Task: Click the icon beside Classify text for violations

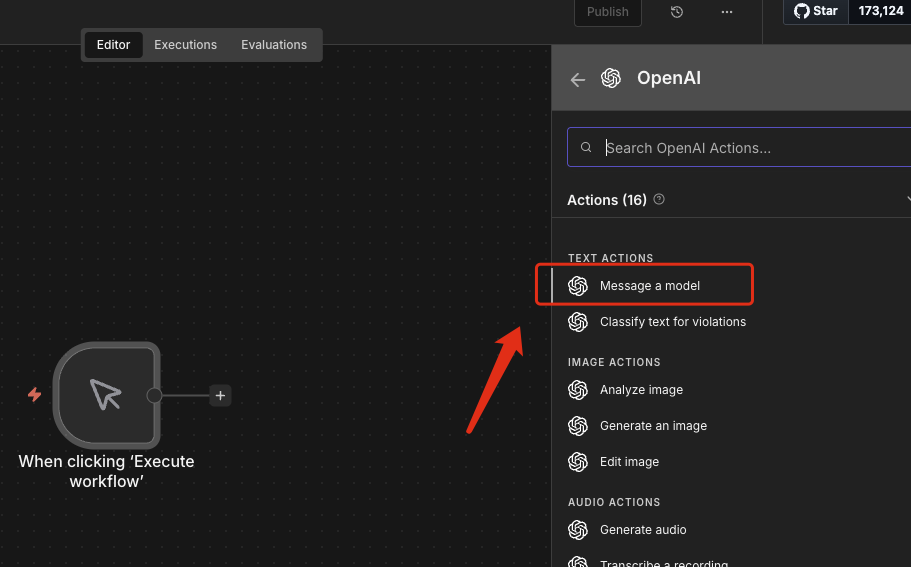Action: pyautogui.click(x=578, y=322)
